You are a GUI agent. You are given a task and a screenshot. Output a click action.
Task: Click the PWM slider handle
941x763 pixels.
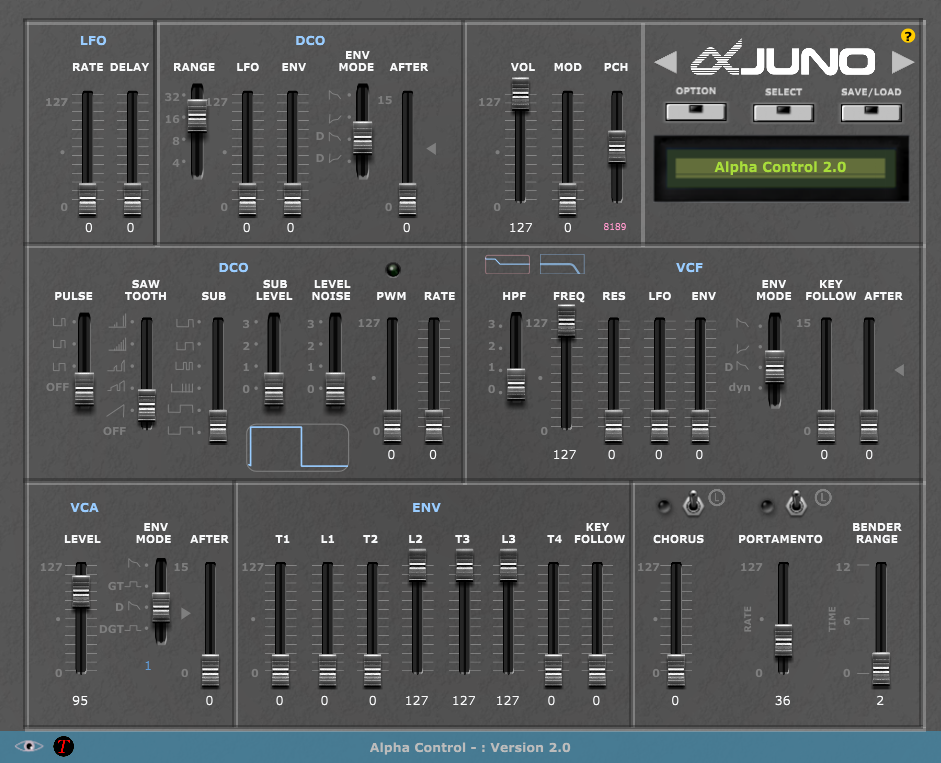pos(392,427)
